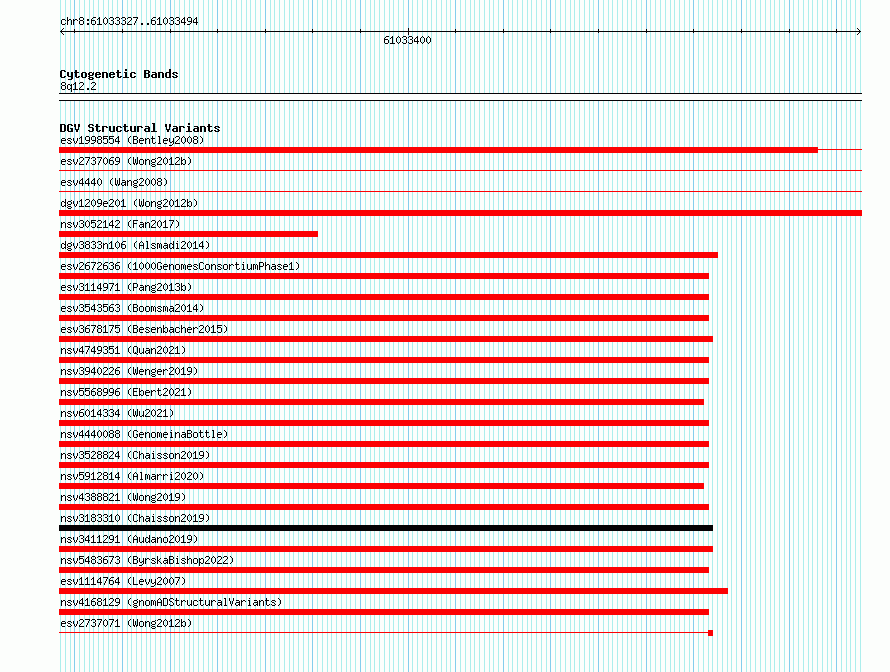This screenshot has height=672, width=890.
Task: Click the right arrow on the ruler
Action: point(859,32)
